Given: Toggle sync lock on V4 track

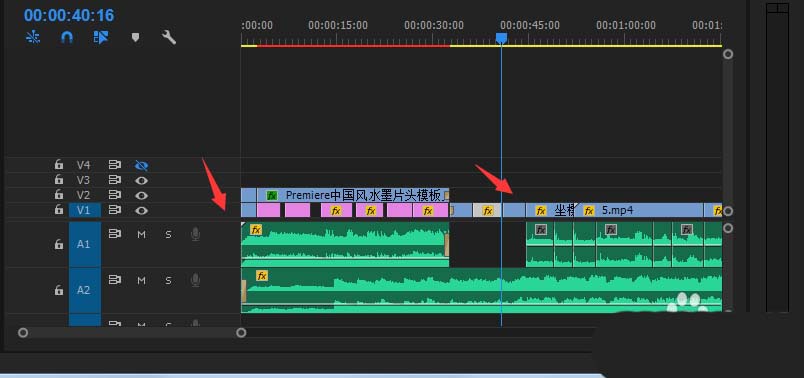Looking at the screenshot, I should tap(115, 165).
